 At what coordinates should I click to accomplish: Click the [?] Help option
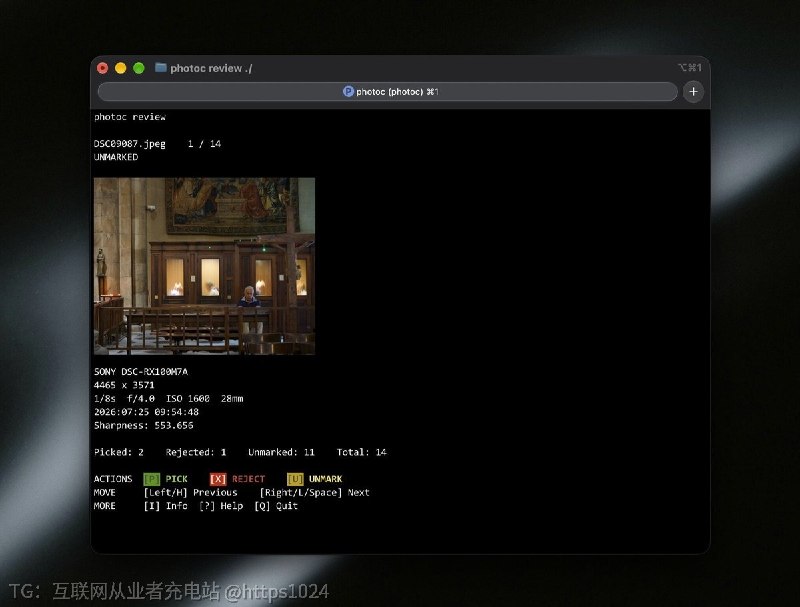221,506
